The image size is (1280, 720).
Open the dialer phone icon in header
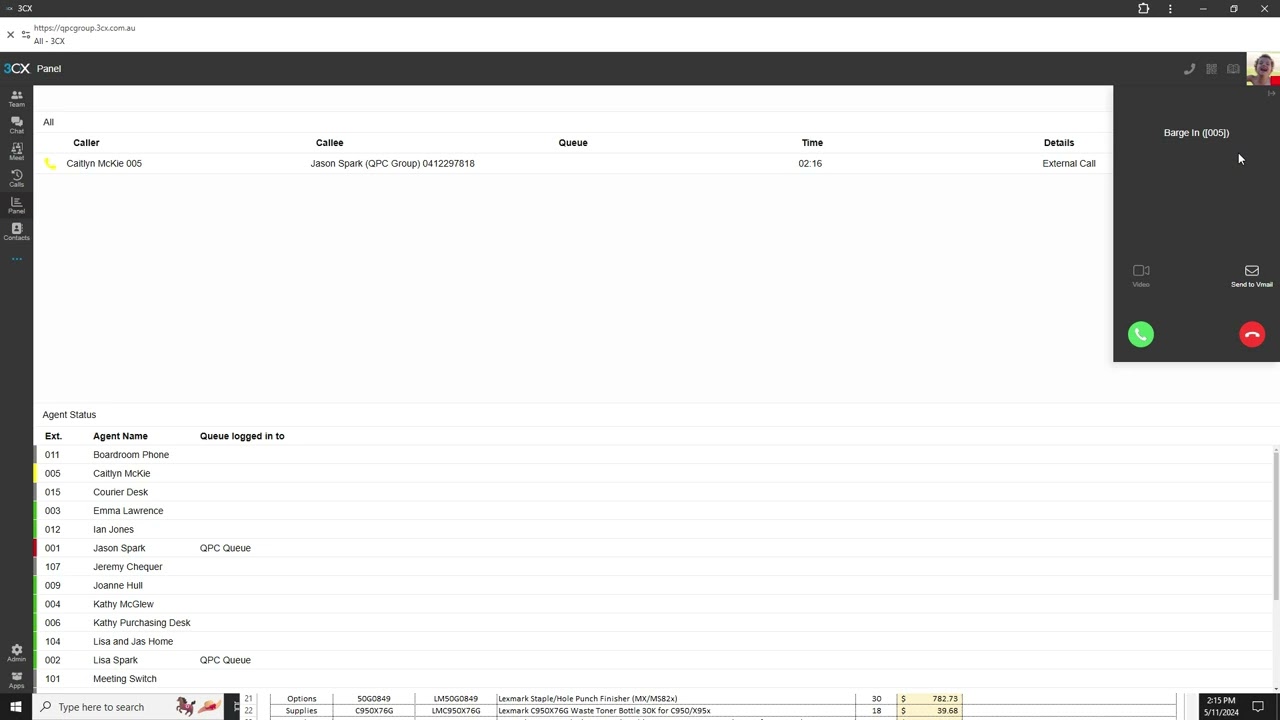pyautogui.click(x=1189, y=69)
